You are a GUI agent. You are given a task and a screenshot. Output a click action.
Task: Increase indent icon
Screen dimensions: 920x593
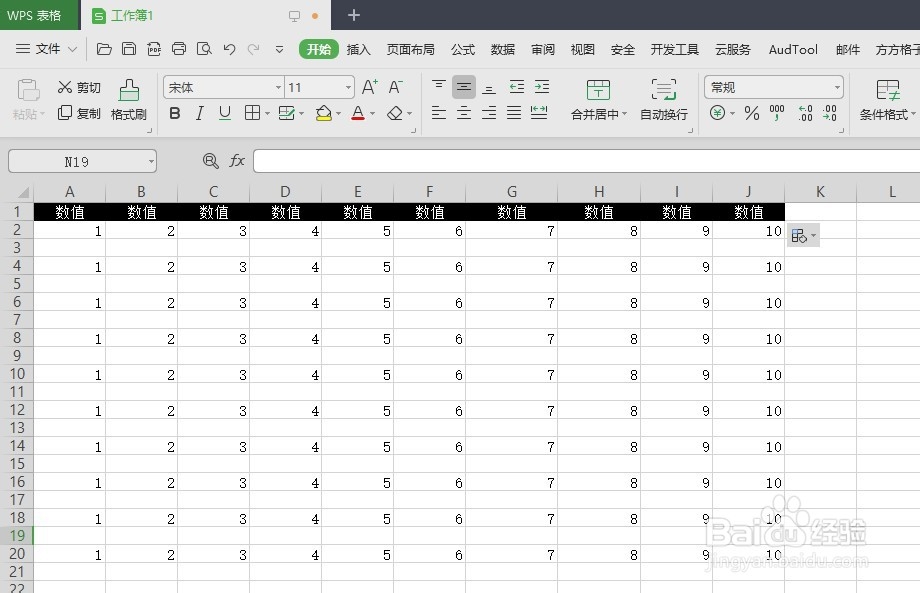pyautogui.click(x=542, y=87)
